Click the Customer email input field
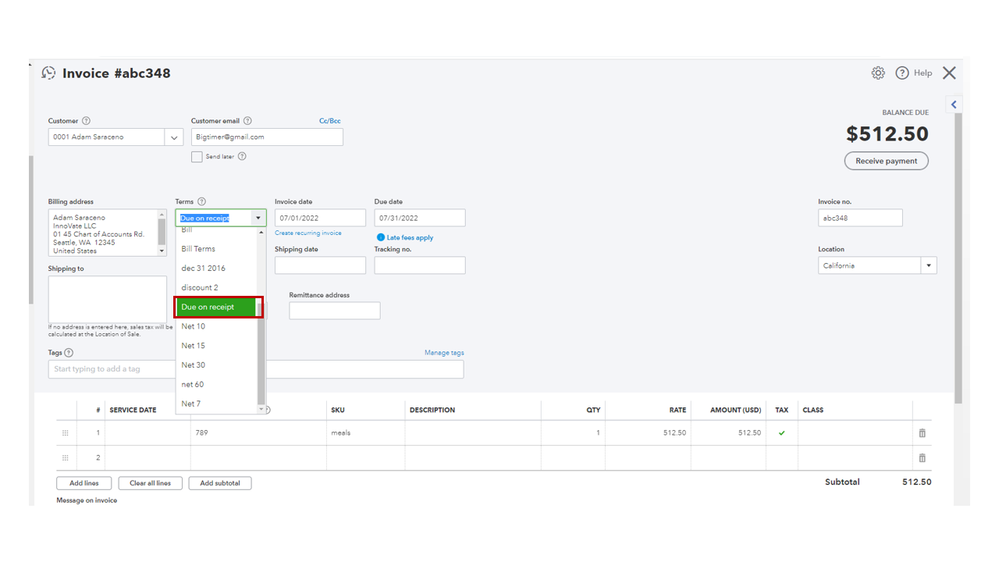Viewport: 999px width, 562px height. 267,138
